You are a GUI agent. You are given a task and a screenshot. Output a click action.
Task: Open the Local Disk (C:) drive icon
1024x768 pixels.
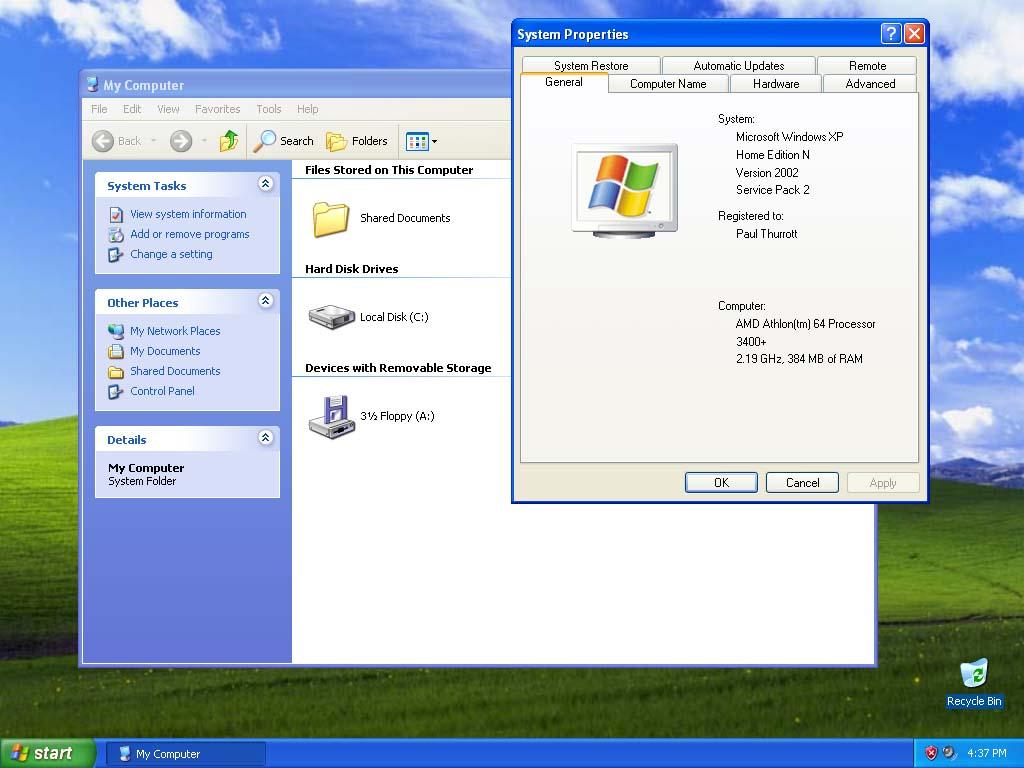coord(331,317)
